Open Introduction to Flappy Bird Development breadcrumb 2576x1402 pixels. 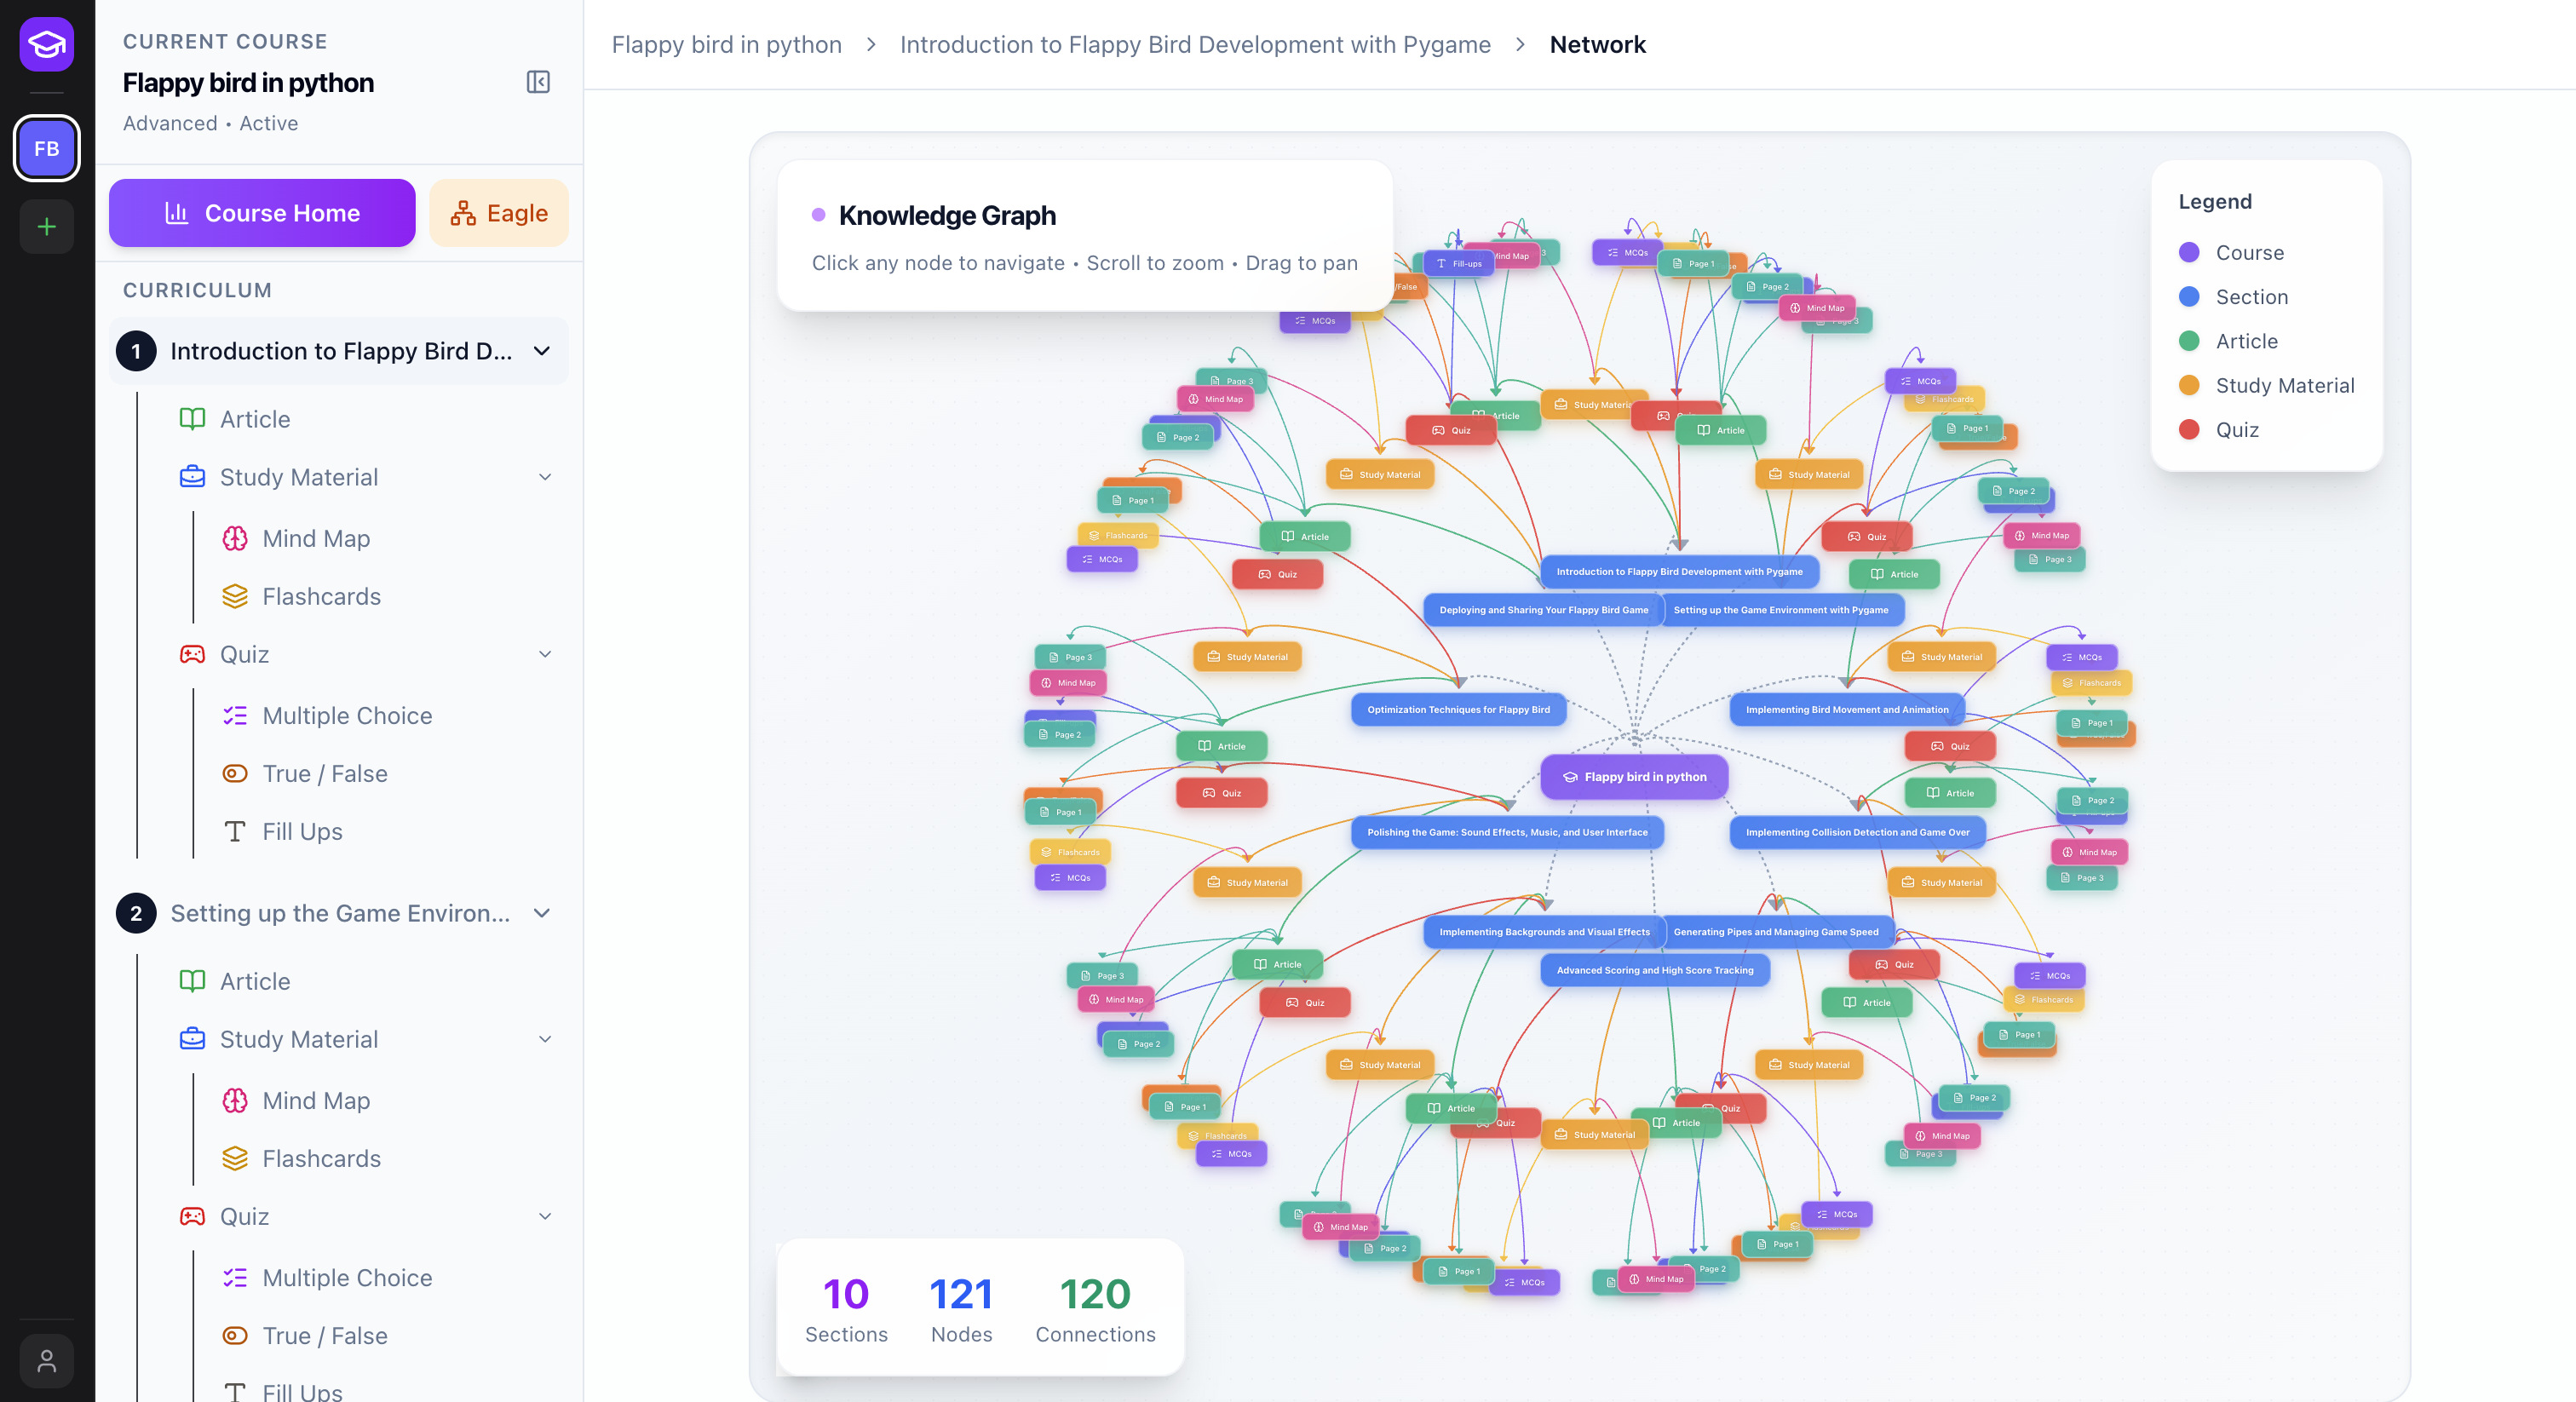click(1194, 45)
